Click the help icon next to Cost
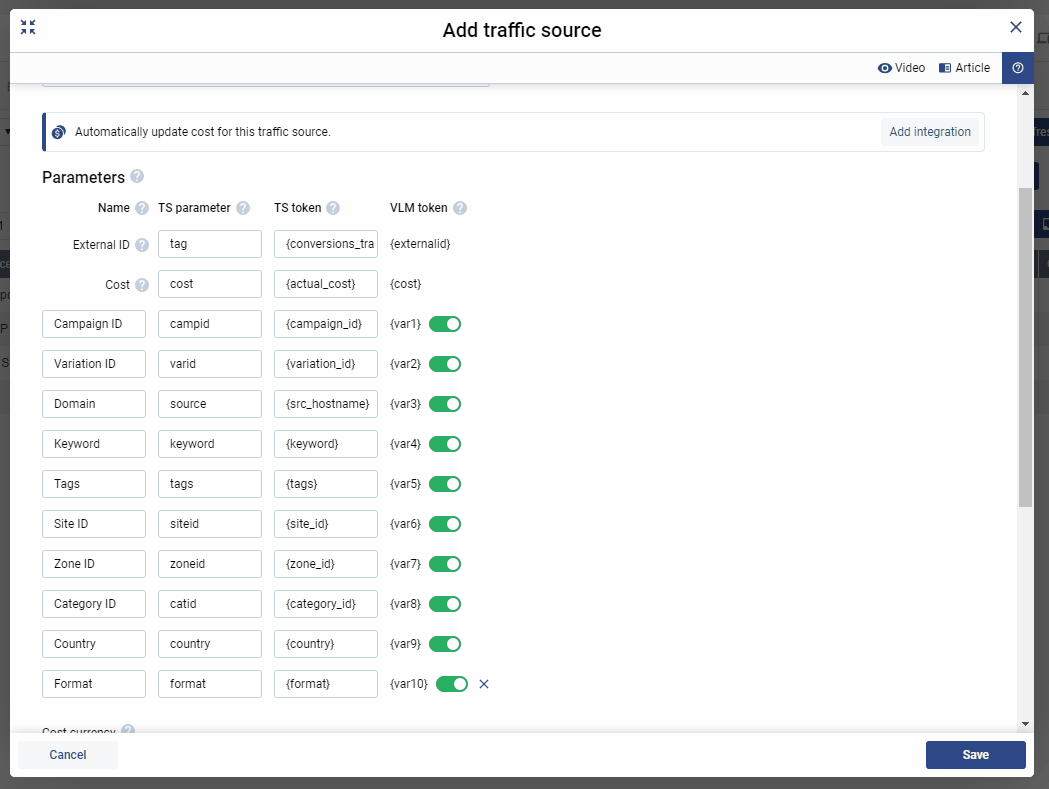 [x=142, y=284]
